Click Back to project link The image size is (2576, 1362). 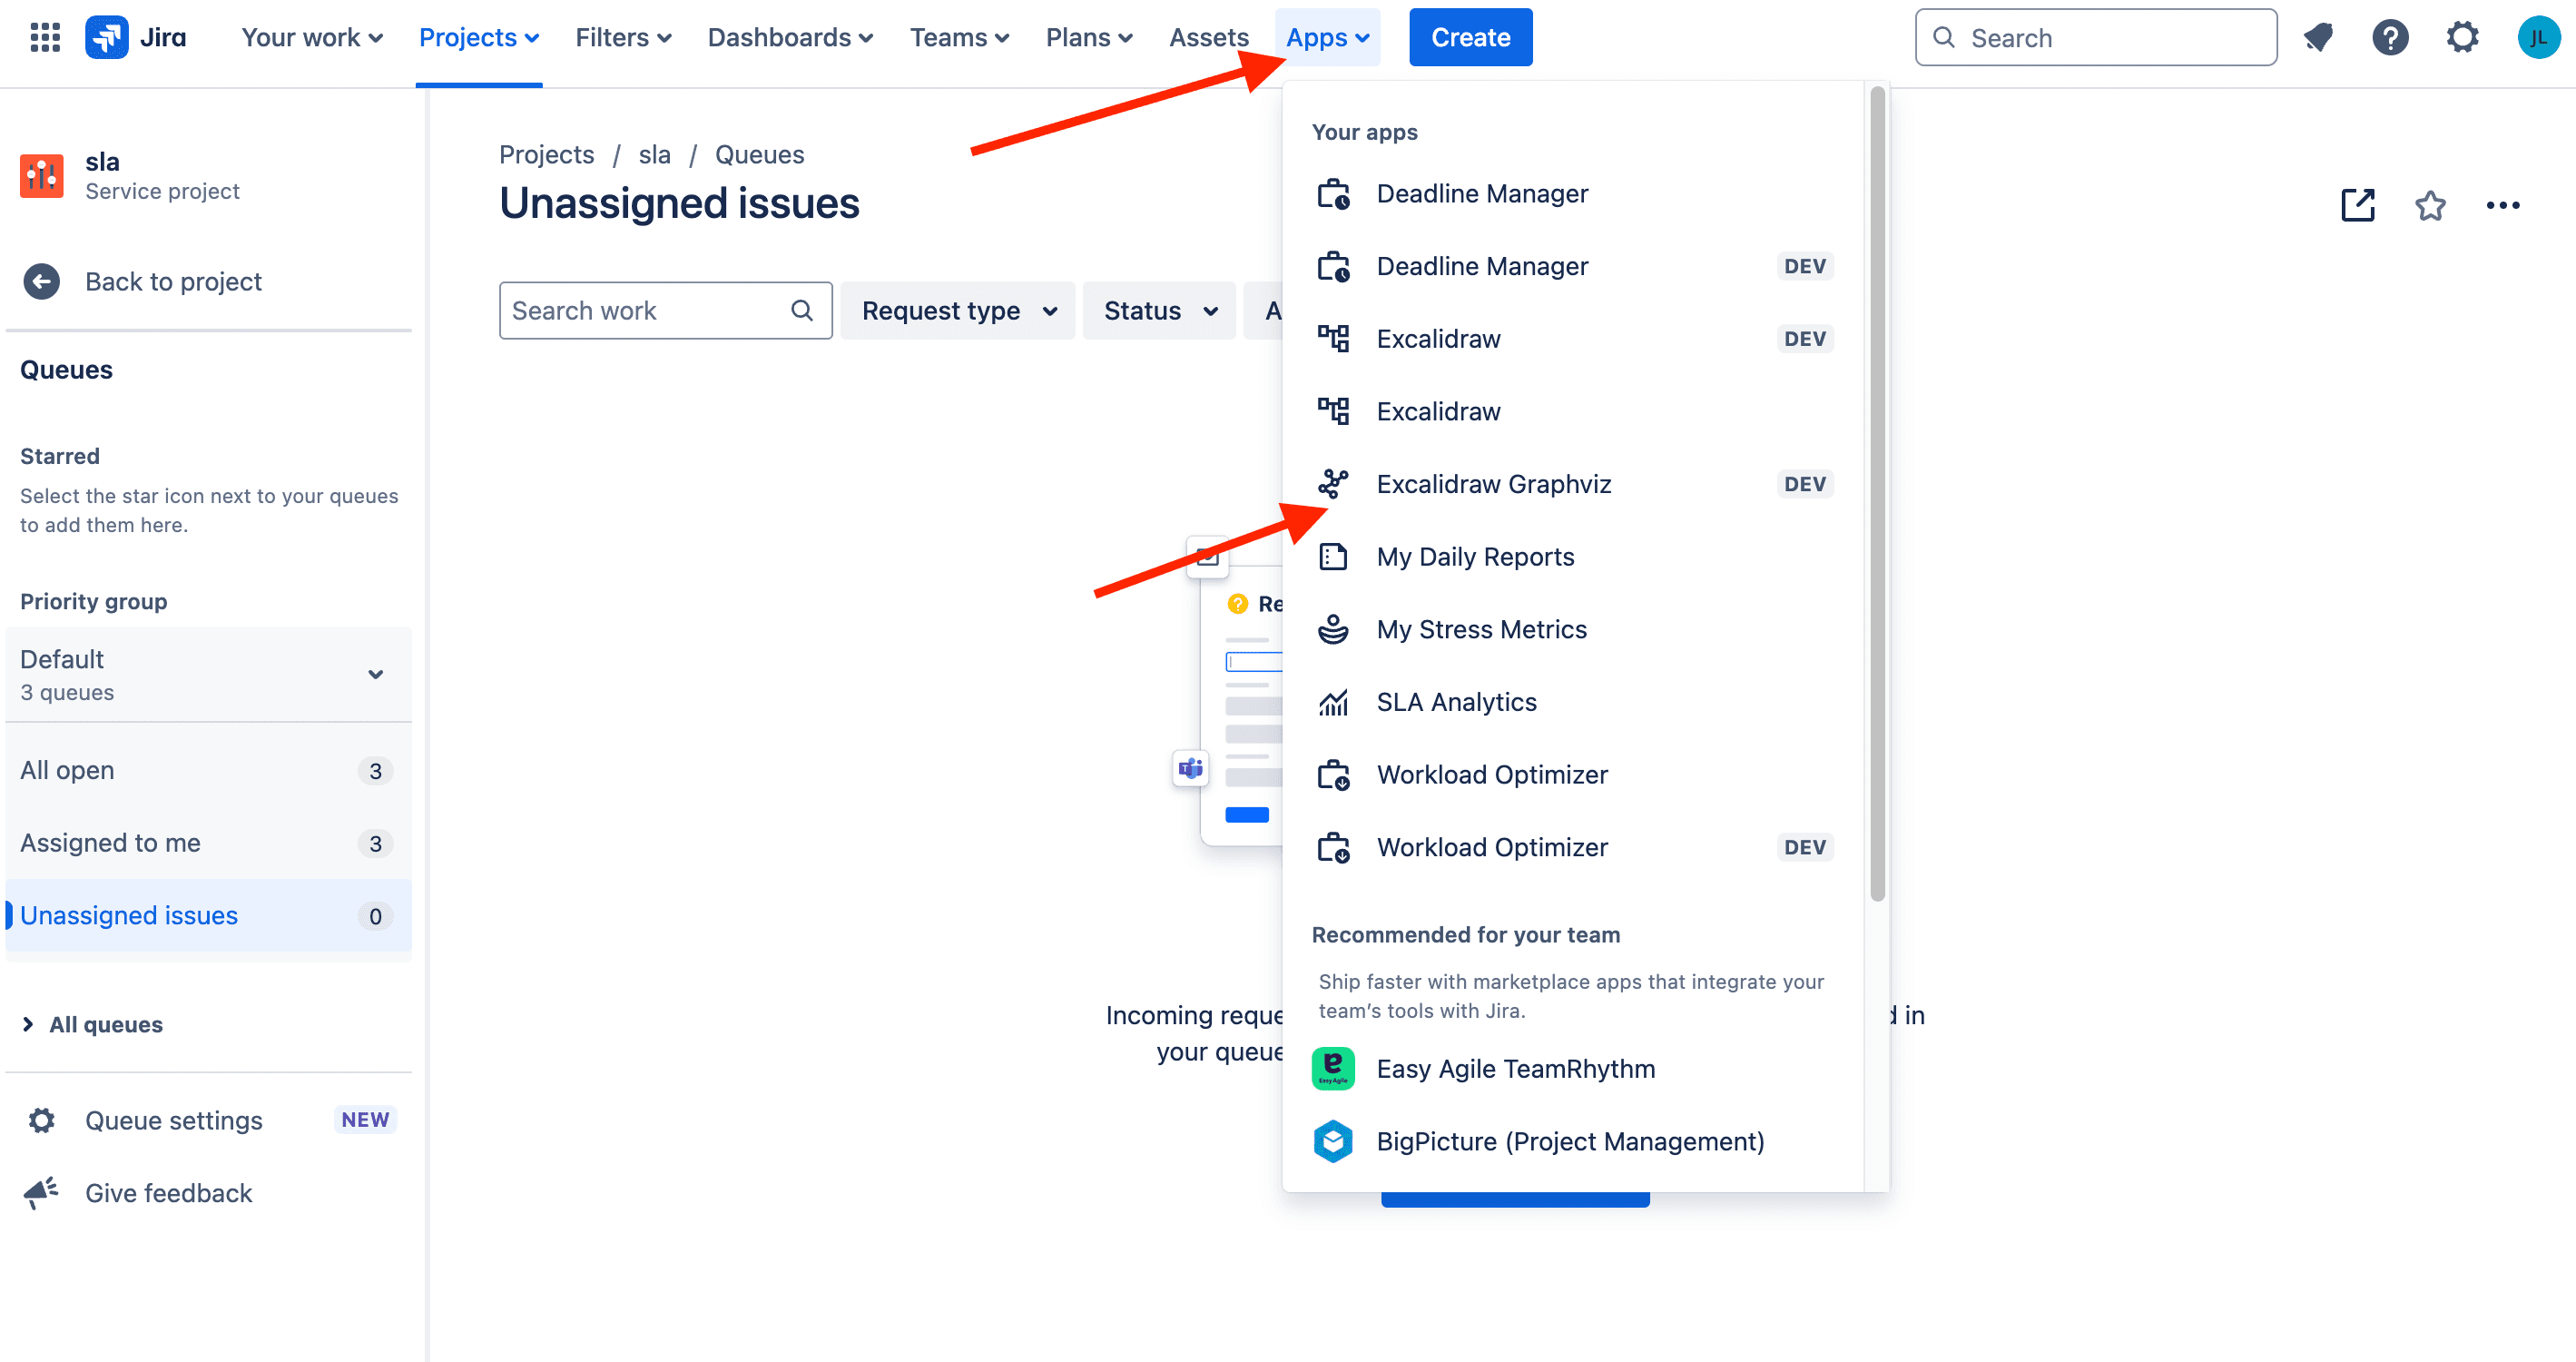tap(173, 282)
